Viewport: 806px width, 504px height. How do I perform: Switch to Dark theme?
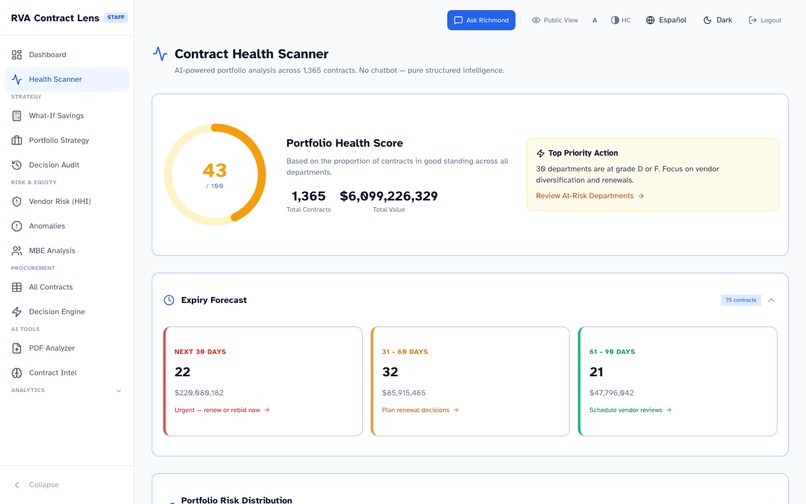[718, 20]
